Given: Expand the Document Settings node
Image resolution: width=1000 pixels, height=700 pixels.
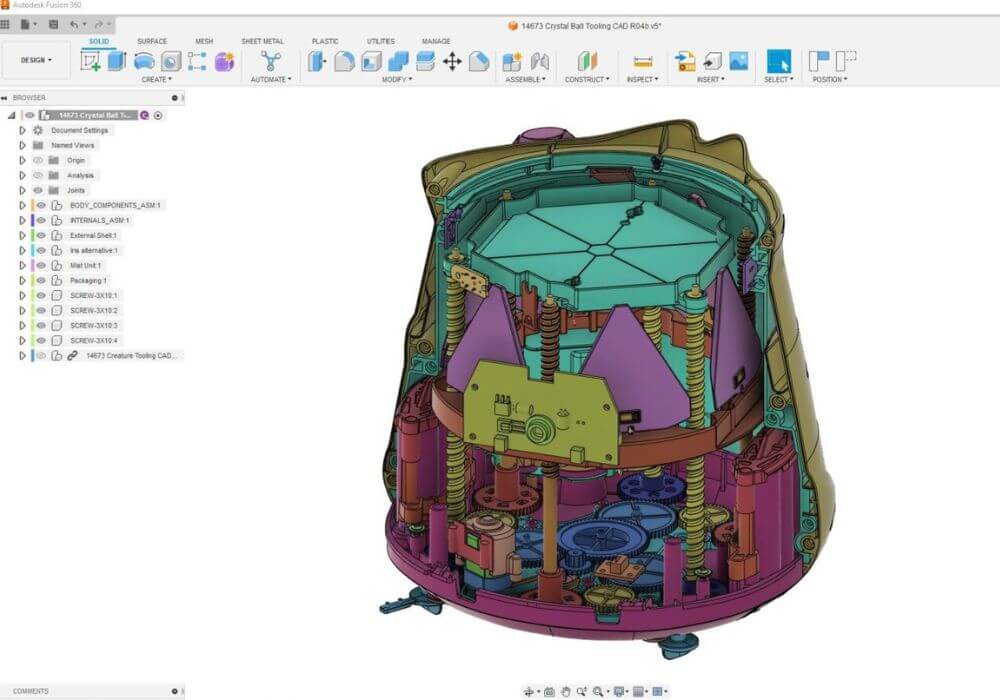Looking at the screenshot, I should pyautogui.click(x=22, y=130).
